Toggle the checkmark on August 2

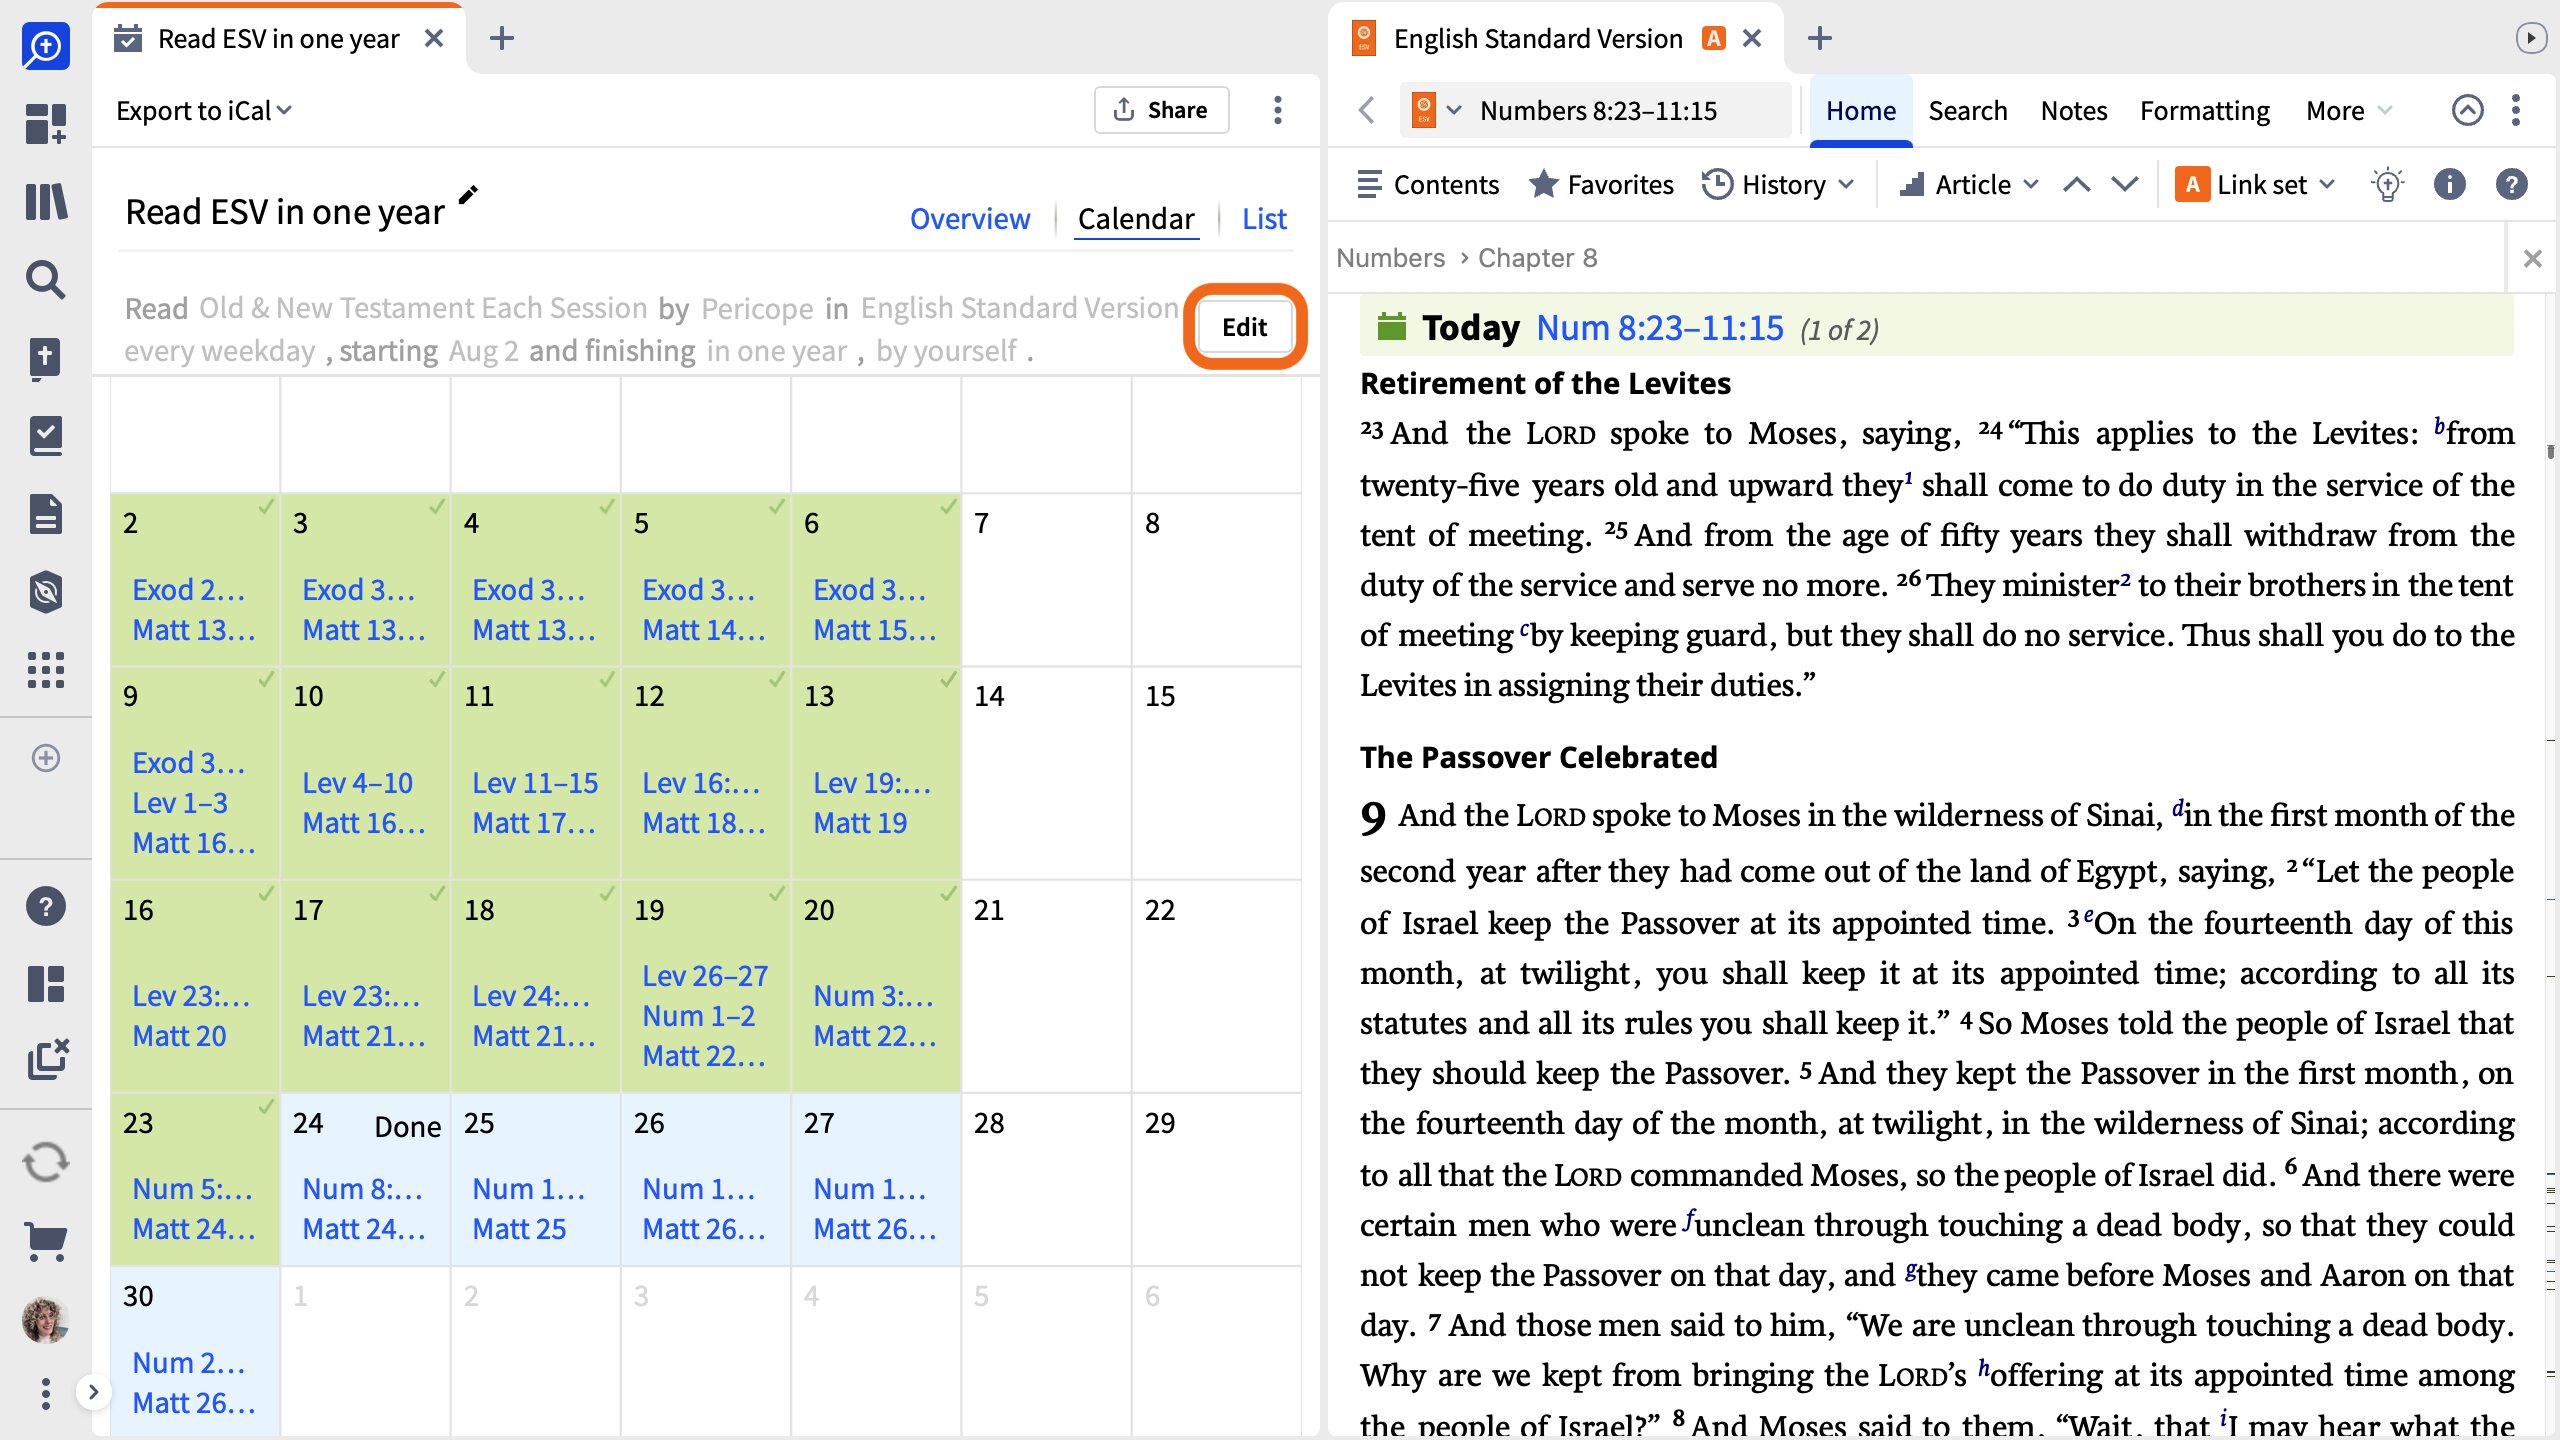pos(266,507)
